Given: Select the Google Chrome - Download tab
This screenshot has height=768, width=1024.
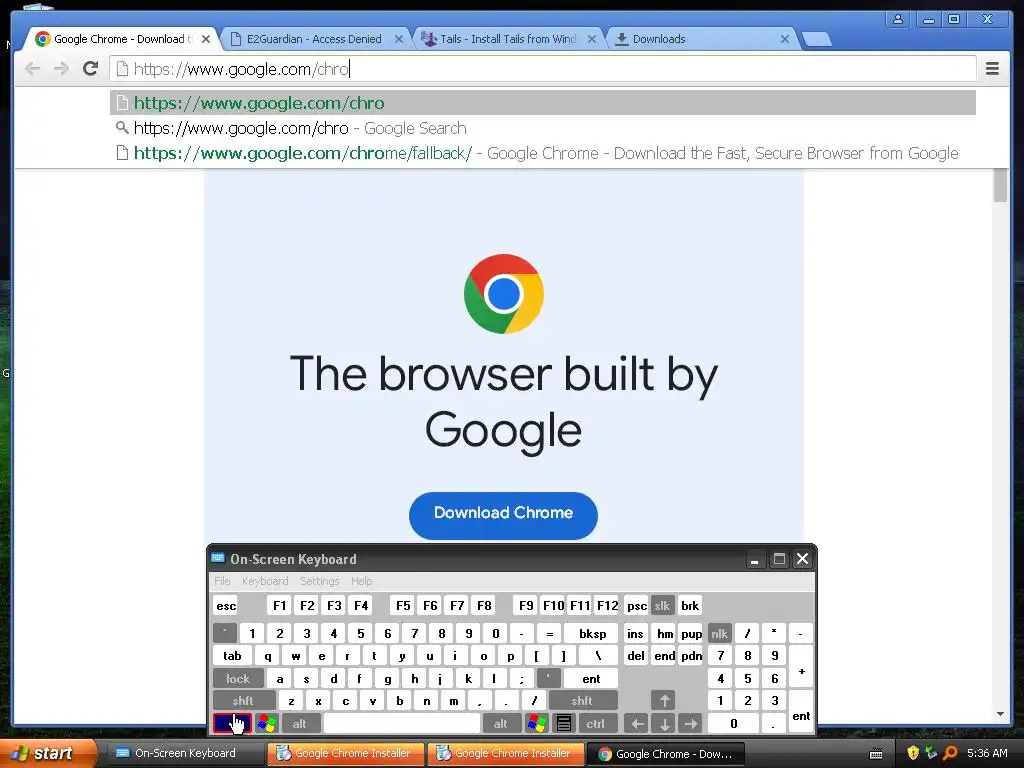Looking at the screenshot, I should click(121, 39).
